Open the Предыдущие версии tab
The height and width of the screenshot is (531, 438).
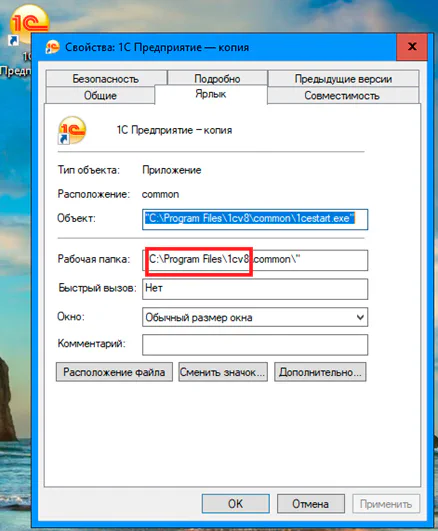[x=343, y=79]
